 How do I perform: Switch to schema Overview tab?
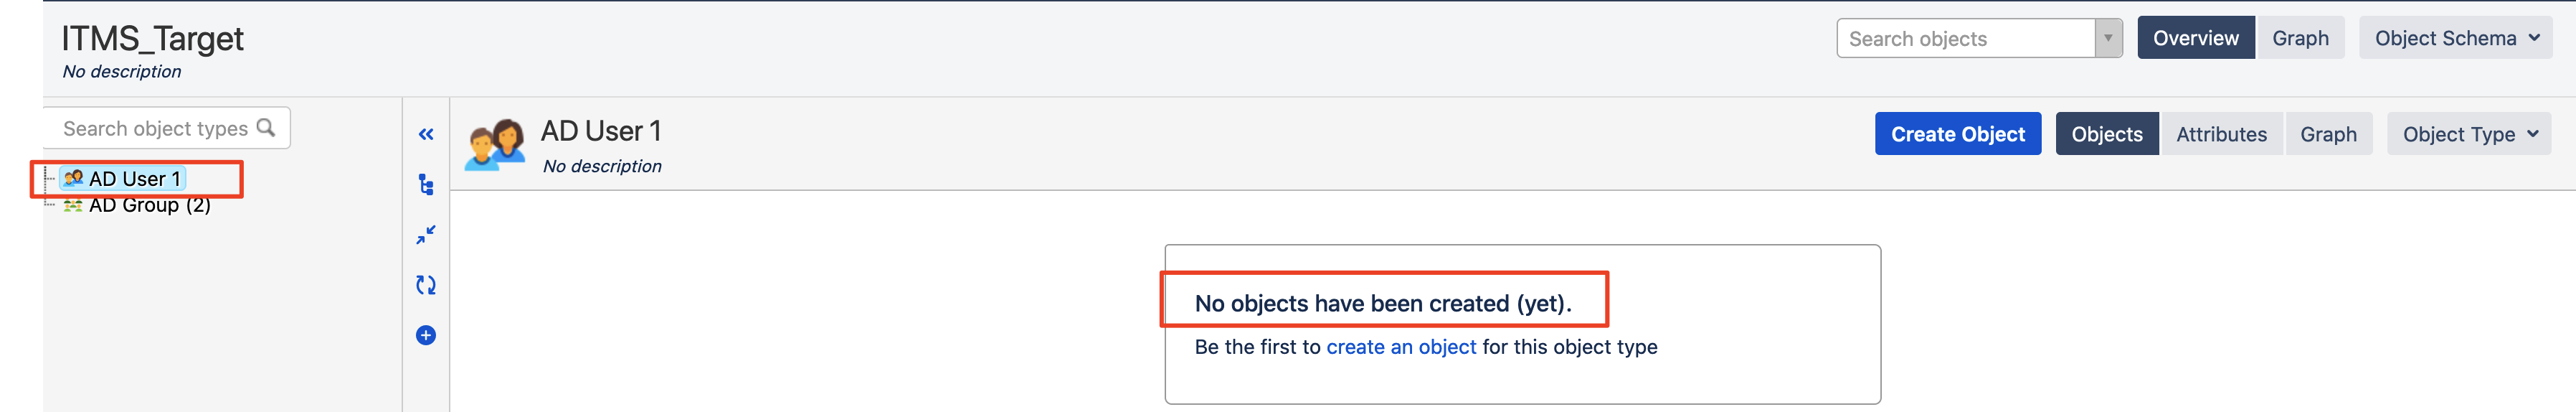(x=2195, y=38)
